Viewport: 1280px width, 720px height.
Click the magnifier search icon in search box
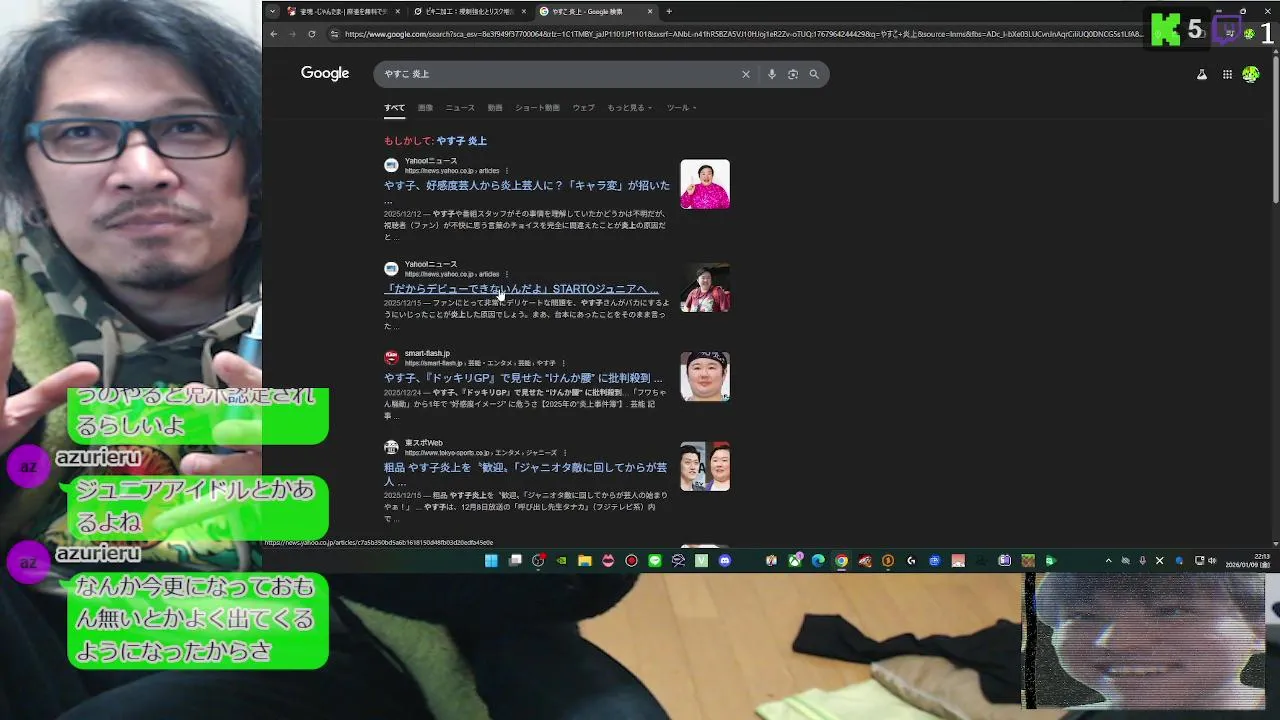(814, 74)
